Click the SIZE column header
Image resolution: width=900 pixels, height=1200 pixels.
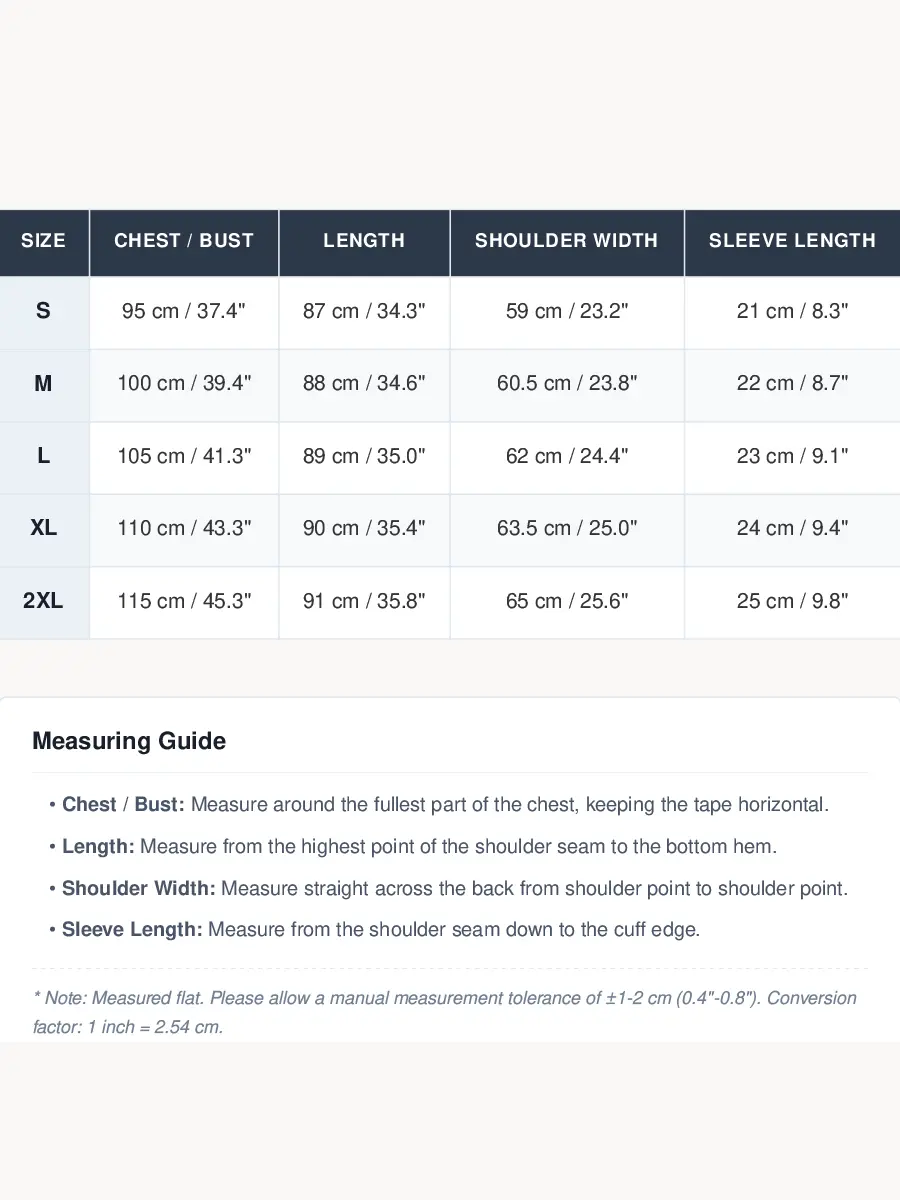click(44, 242)
